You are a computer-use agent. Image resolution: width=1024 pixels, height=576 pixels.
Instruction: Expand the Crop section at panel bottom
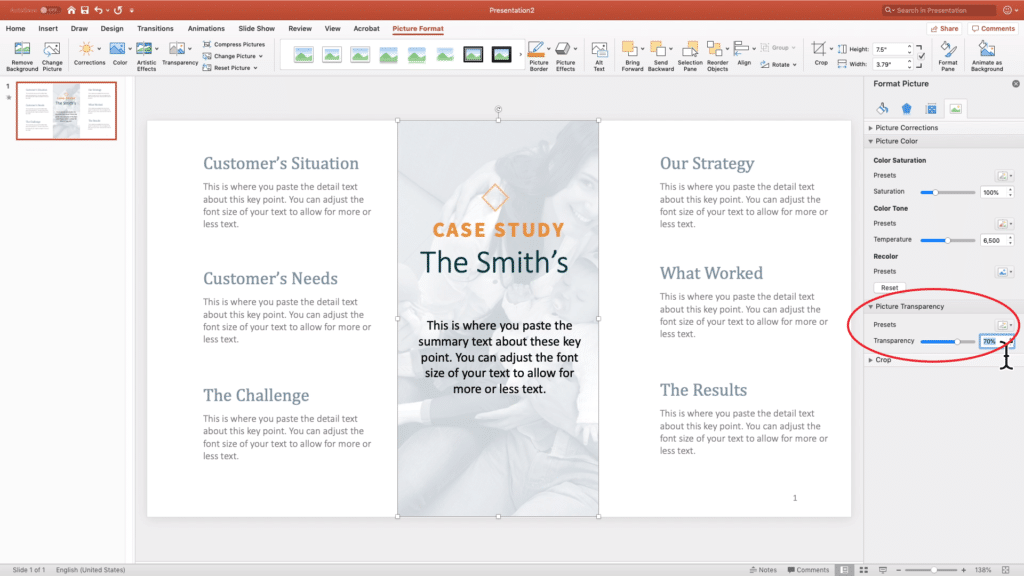click(871, 360)
